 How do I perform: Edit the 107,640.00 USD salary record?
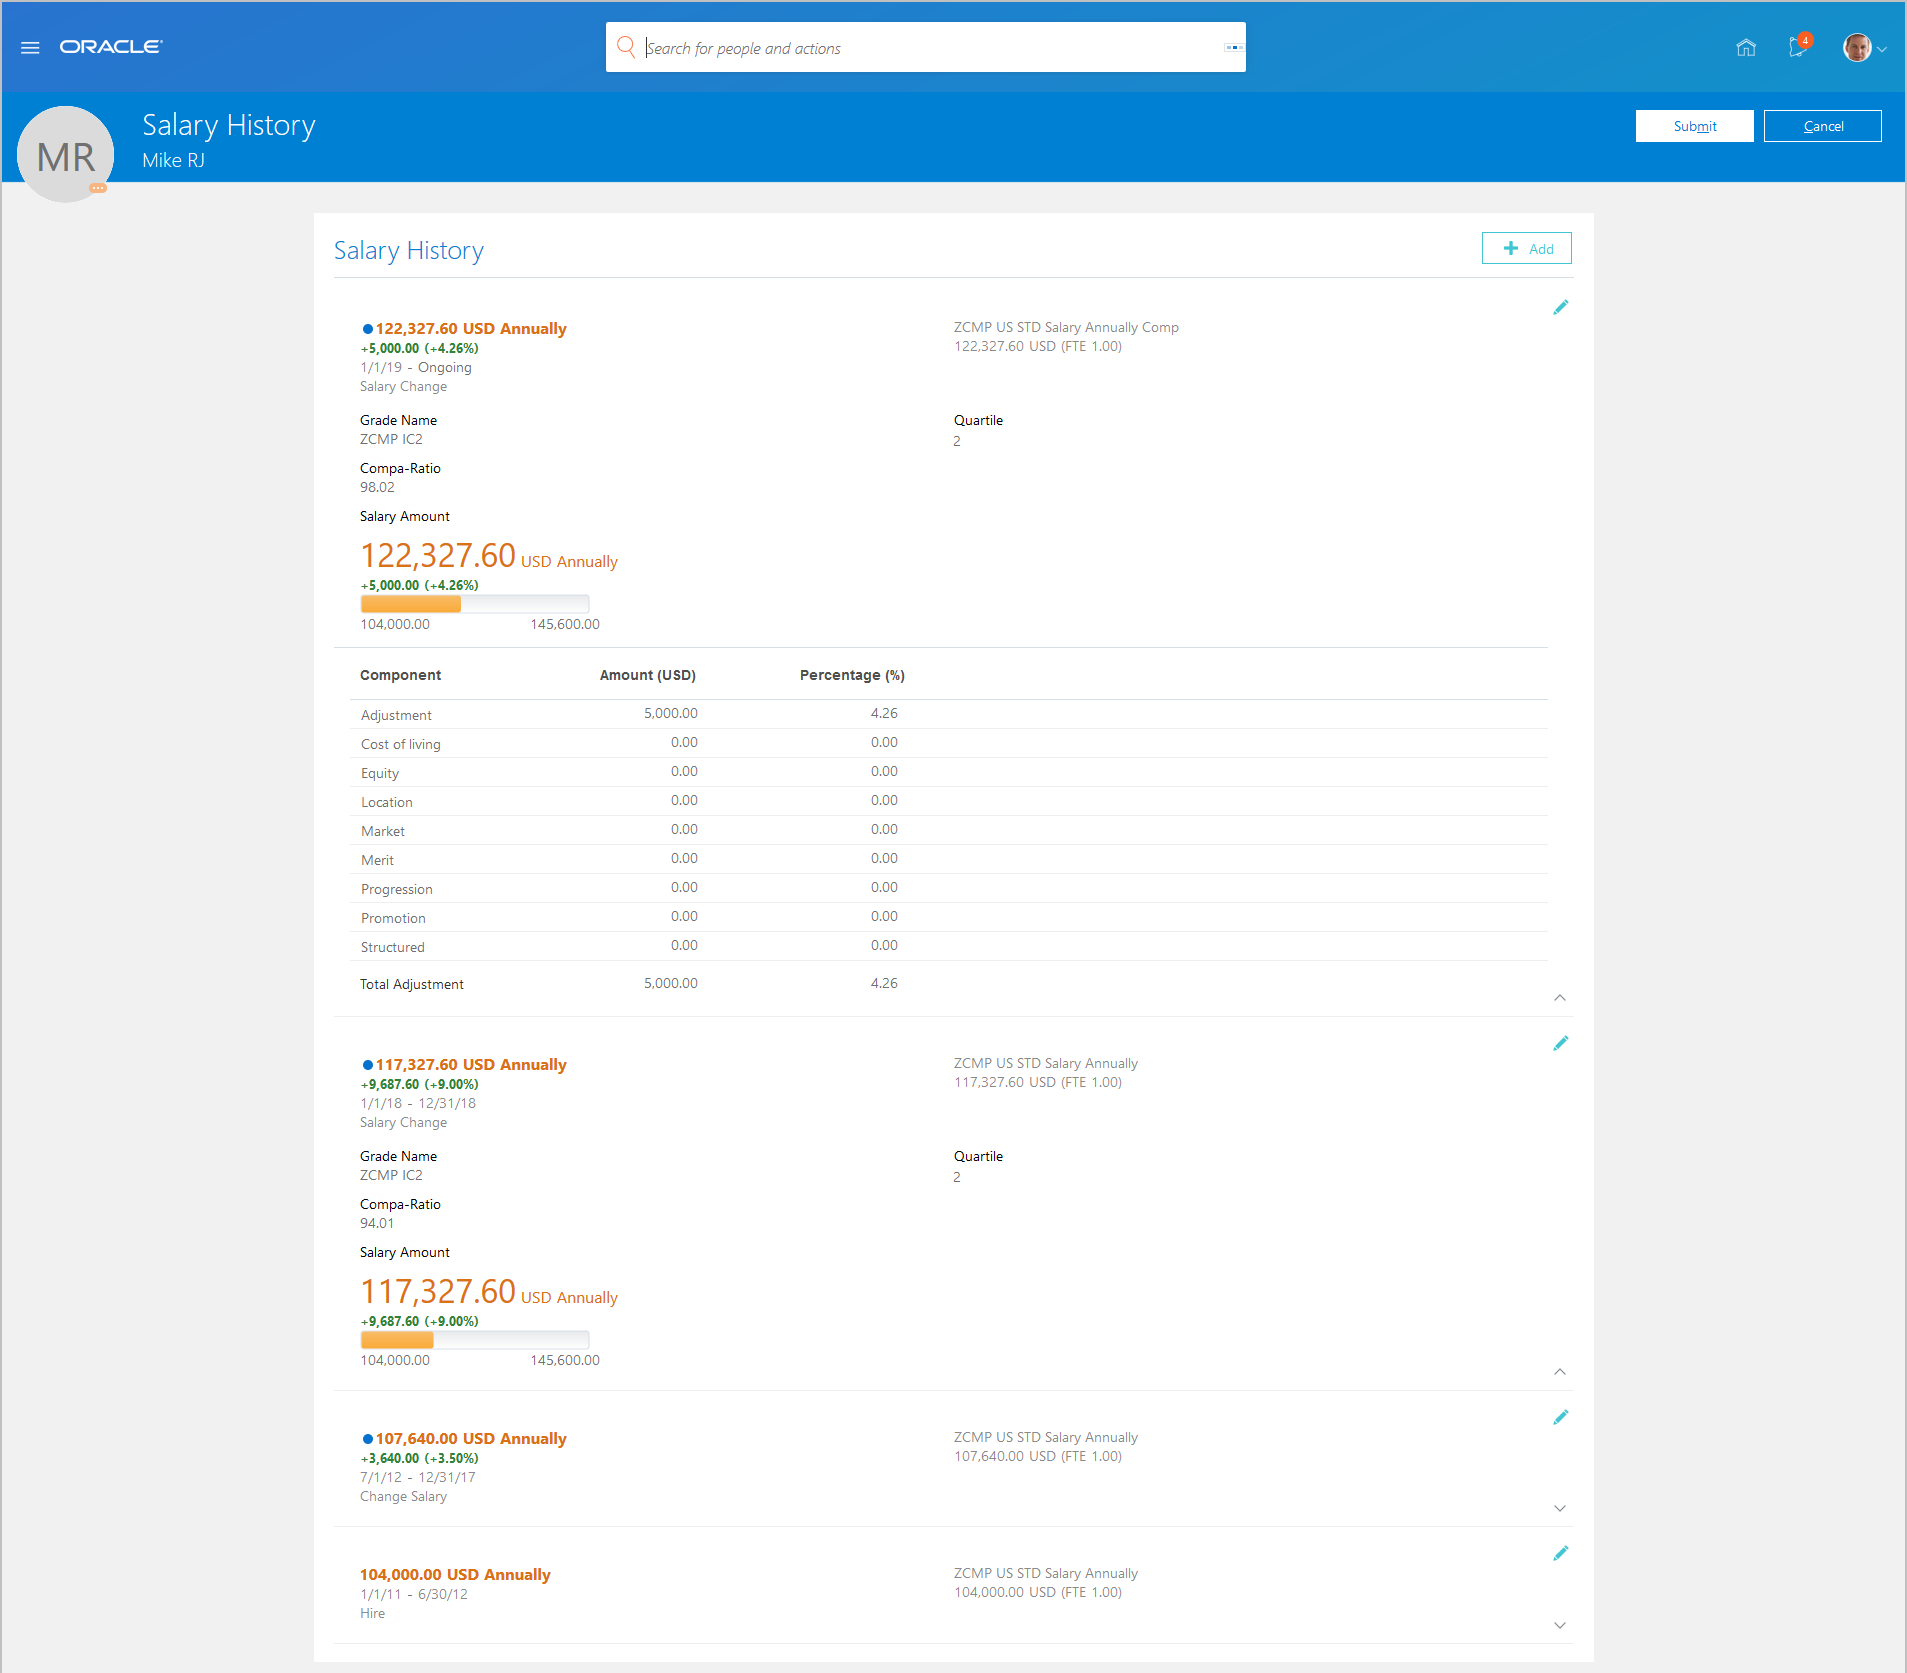tap(1560, 1417)
